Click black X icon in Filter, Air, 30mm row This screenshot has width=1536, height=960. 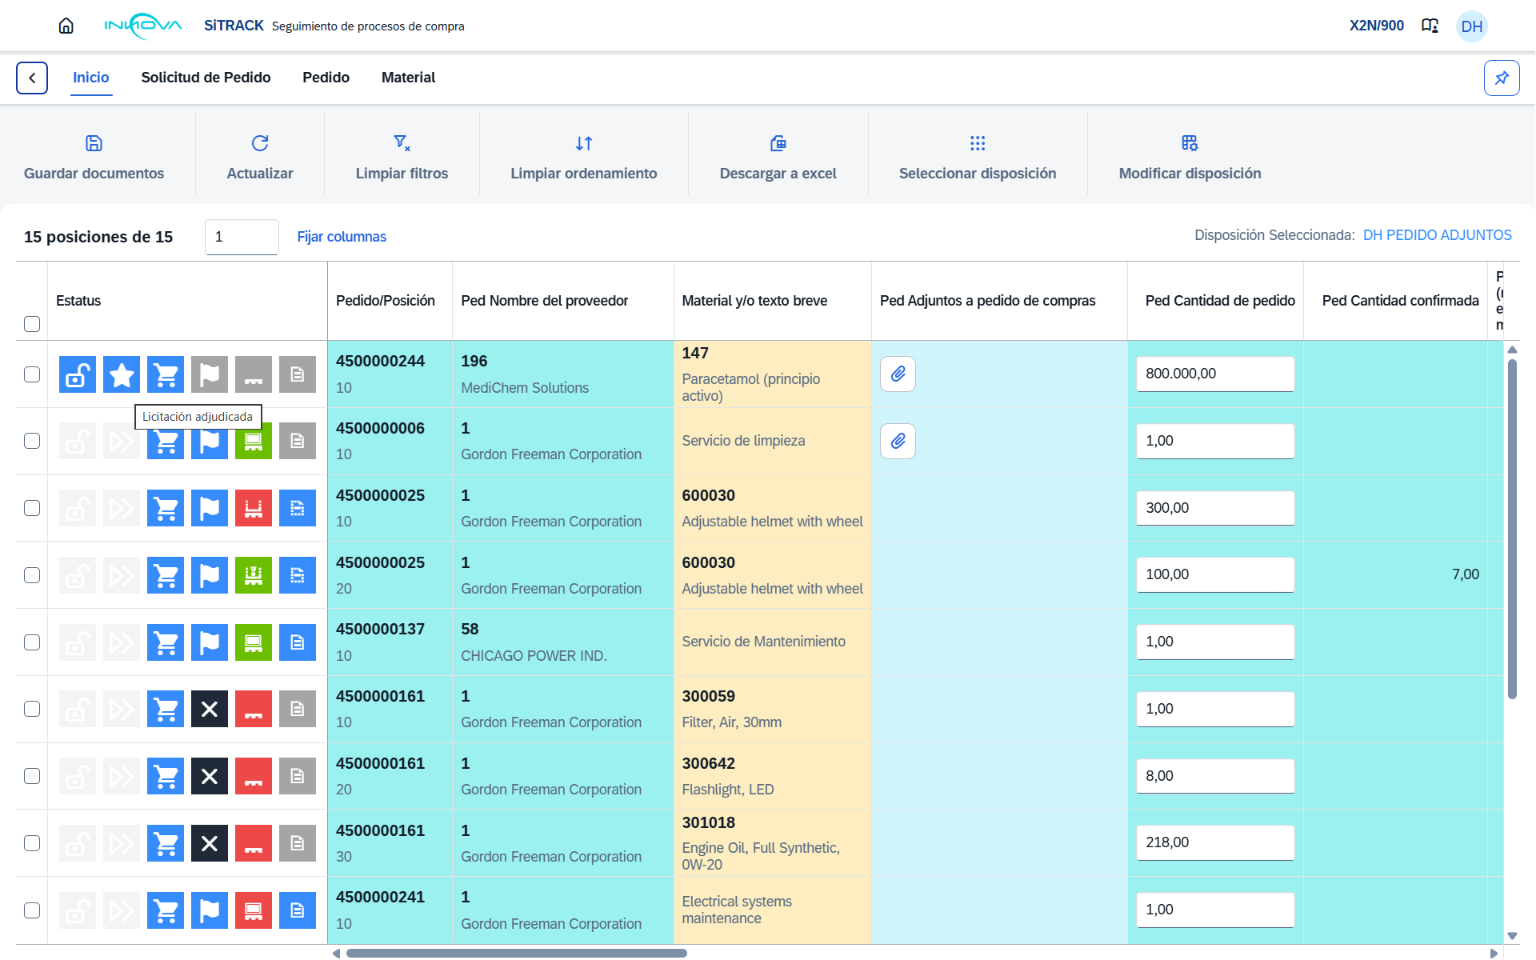point(210,709)
